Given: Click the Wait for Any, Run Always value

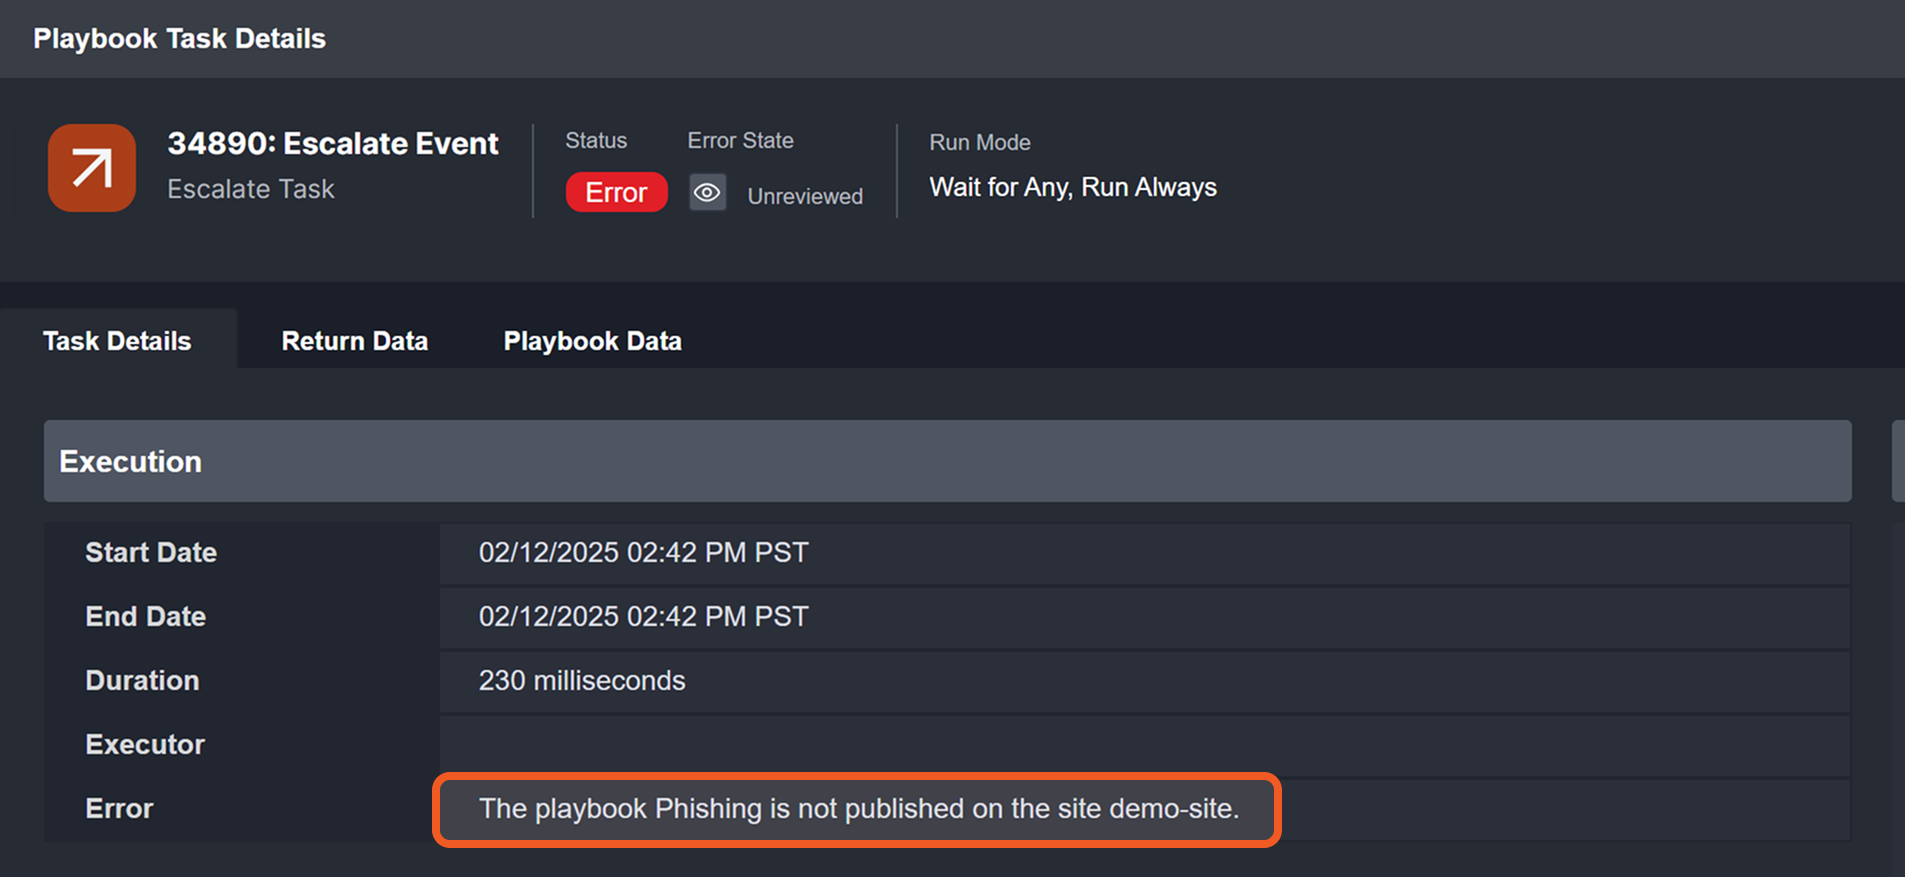Looking at the screenshot, I should (1073, 188).
